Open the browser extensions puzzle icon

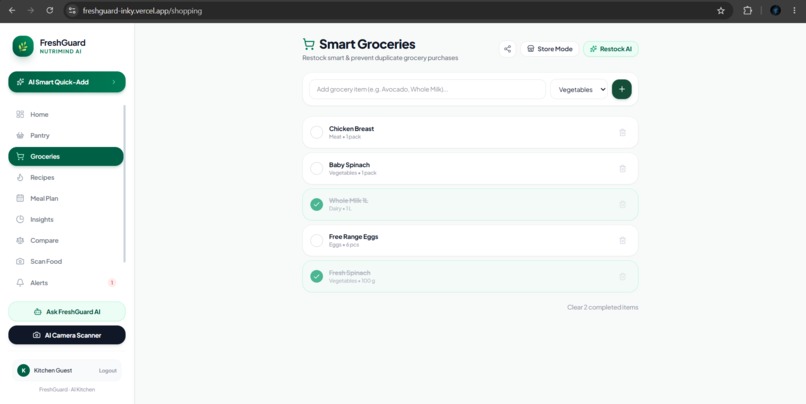(x=747, y=10)
